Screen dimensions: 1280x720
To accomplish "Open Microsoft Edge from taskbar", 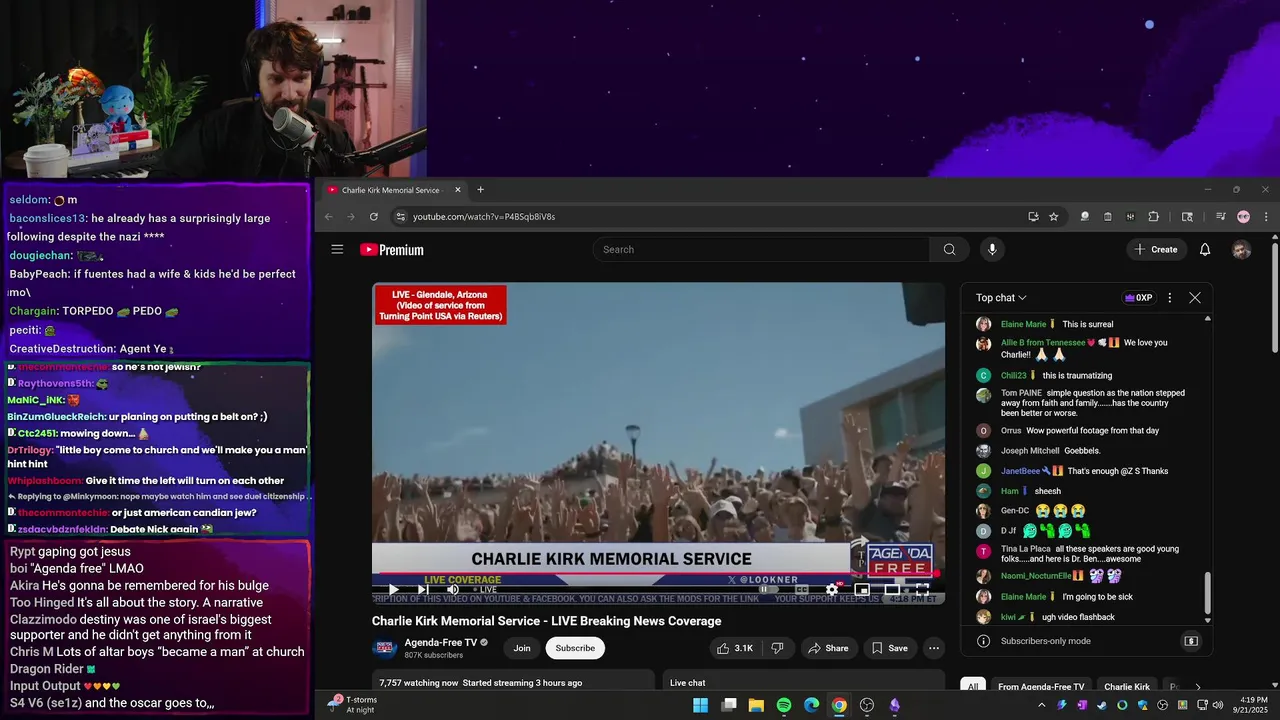I will tap(812, 705).
